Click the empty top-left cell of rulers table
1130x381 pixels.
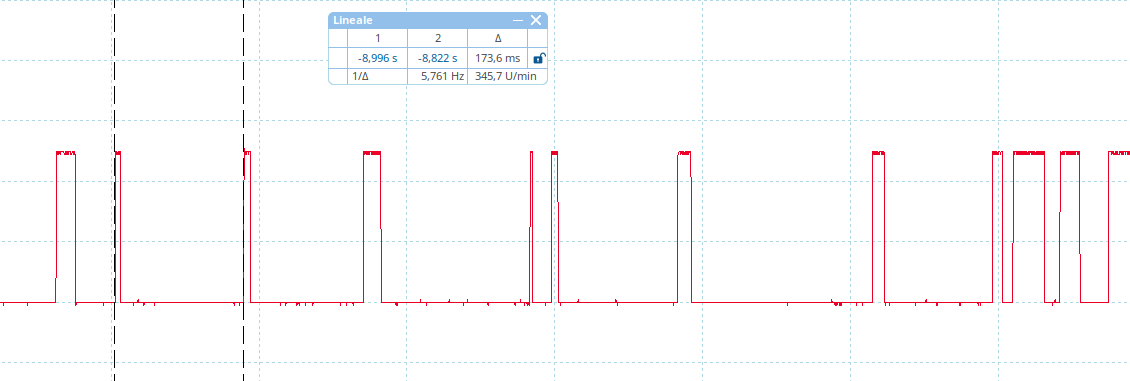tap(338, 38)
